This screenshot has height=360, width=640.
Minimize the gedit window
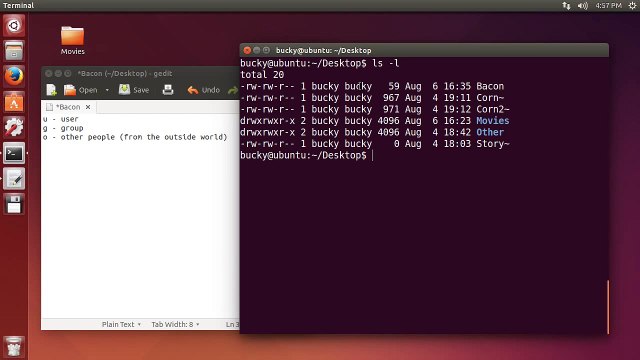58,73
